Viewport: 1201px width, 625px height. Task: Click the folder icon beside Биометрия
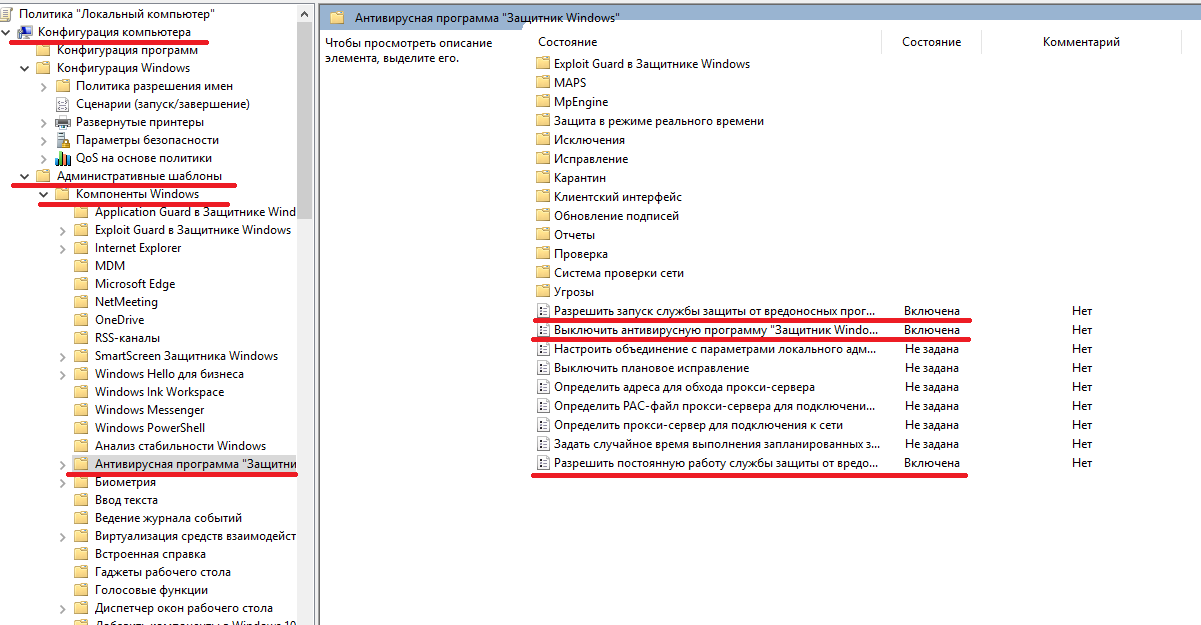click(x=82, y=482)
